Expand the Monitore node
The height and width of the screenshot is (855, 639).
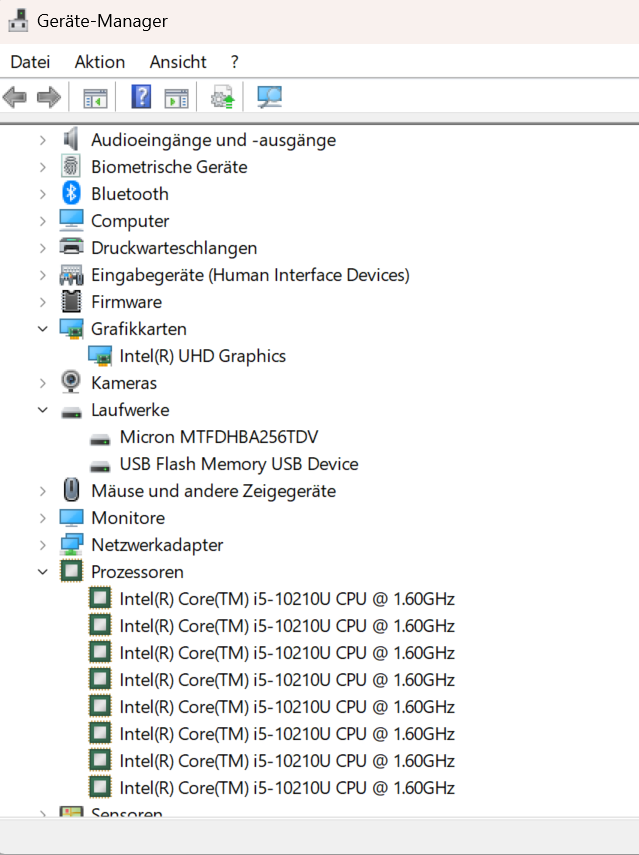[x=43, y=518]
